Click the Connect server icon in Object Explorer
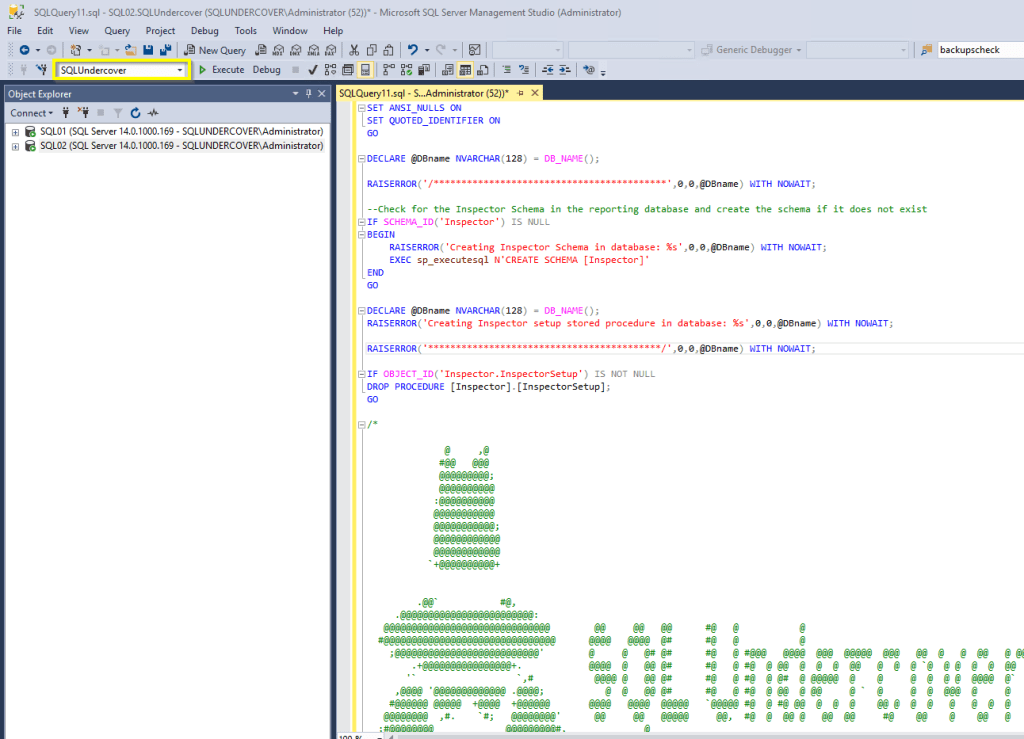Image resolution: width=1024 pixels, height=739 pixels. (66, 112)
